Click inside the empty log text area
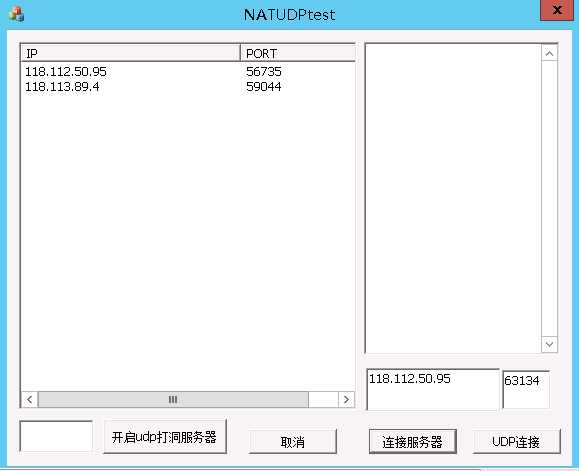This screenshot has height=471, width=579. tap(453, 198)
